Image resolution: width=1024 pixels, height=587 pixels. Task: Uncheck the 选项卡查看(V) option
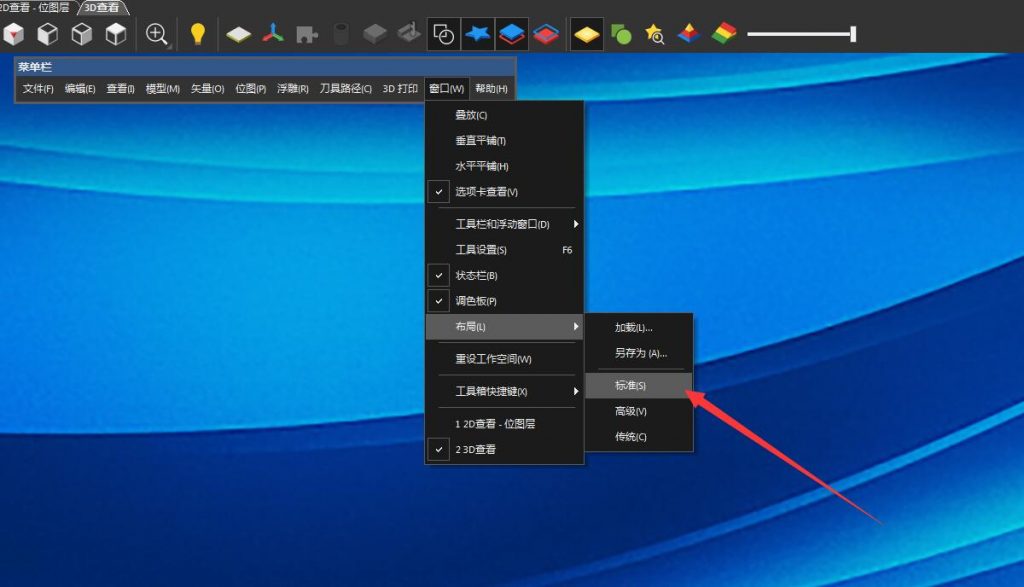504,192
